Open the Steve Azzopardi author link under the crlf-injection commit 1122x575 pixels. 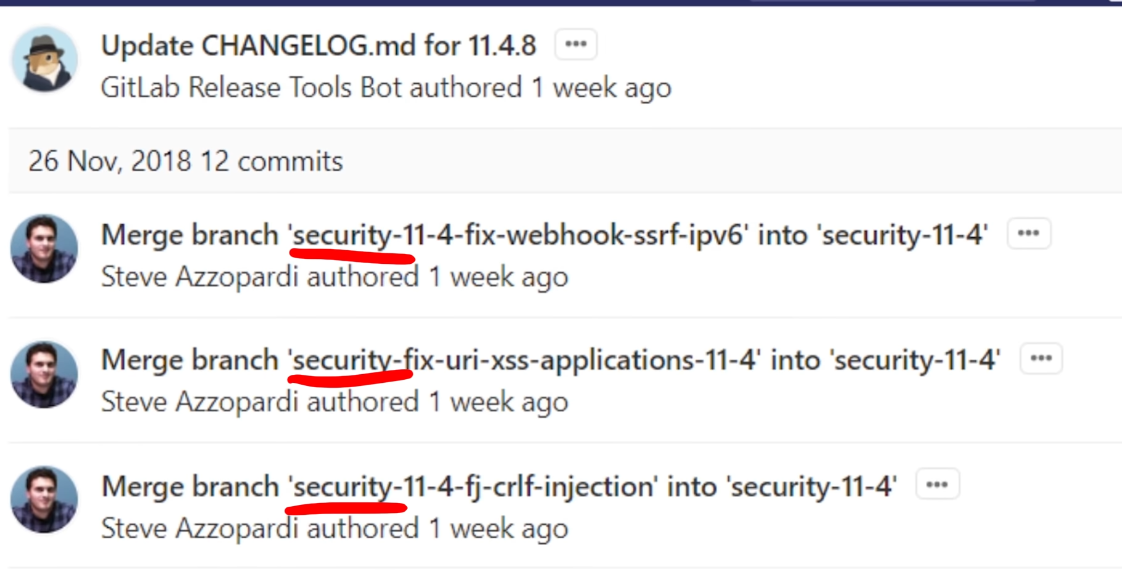click(x=200, y=529)
